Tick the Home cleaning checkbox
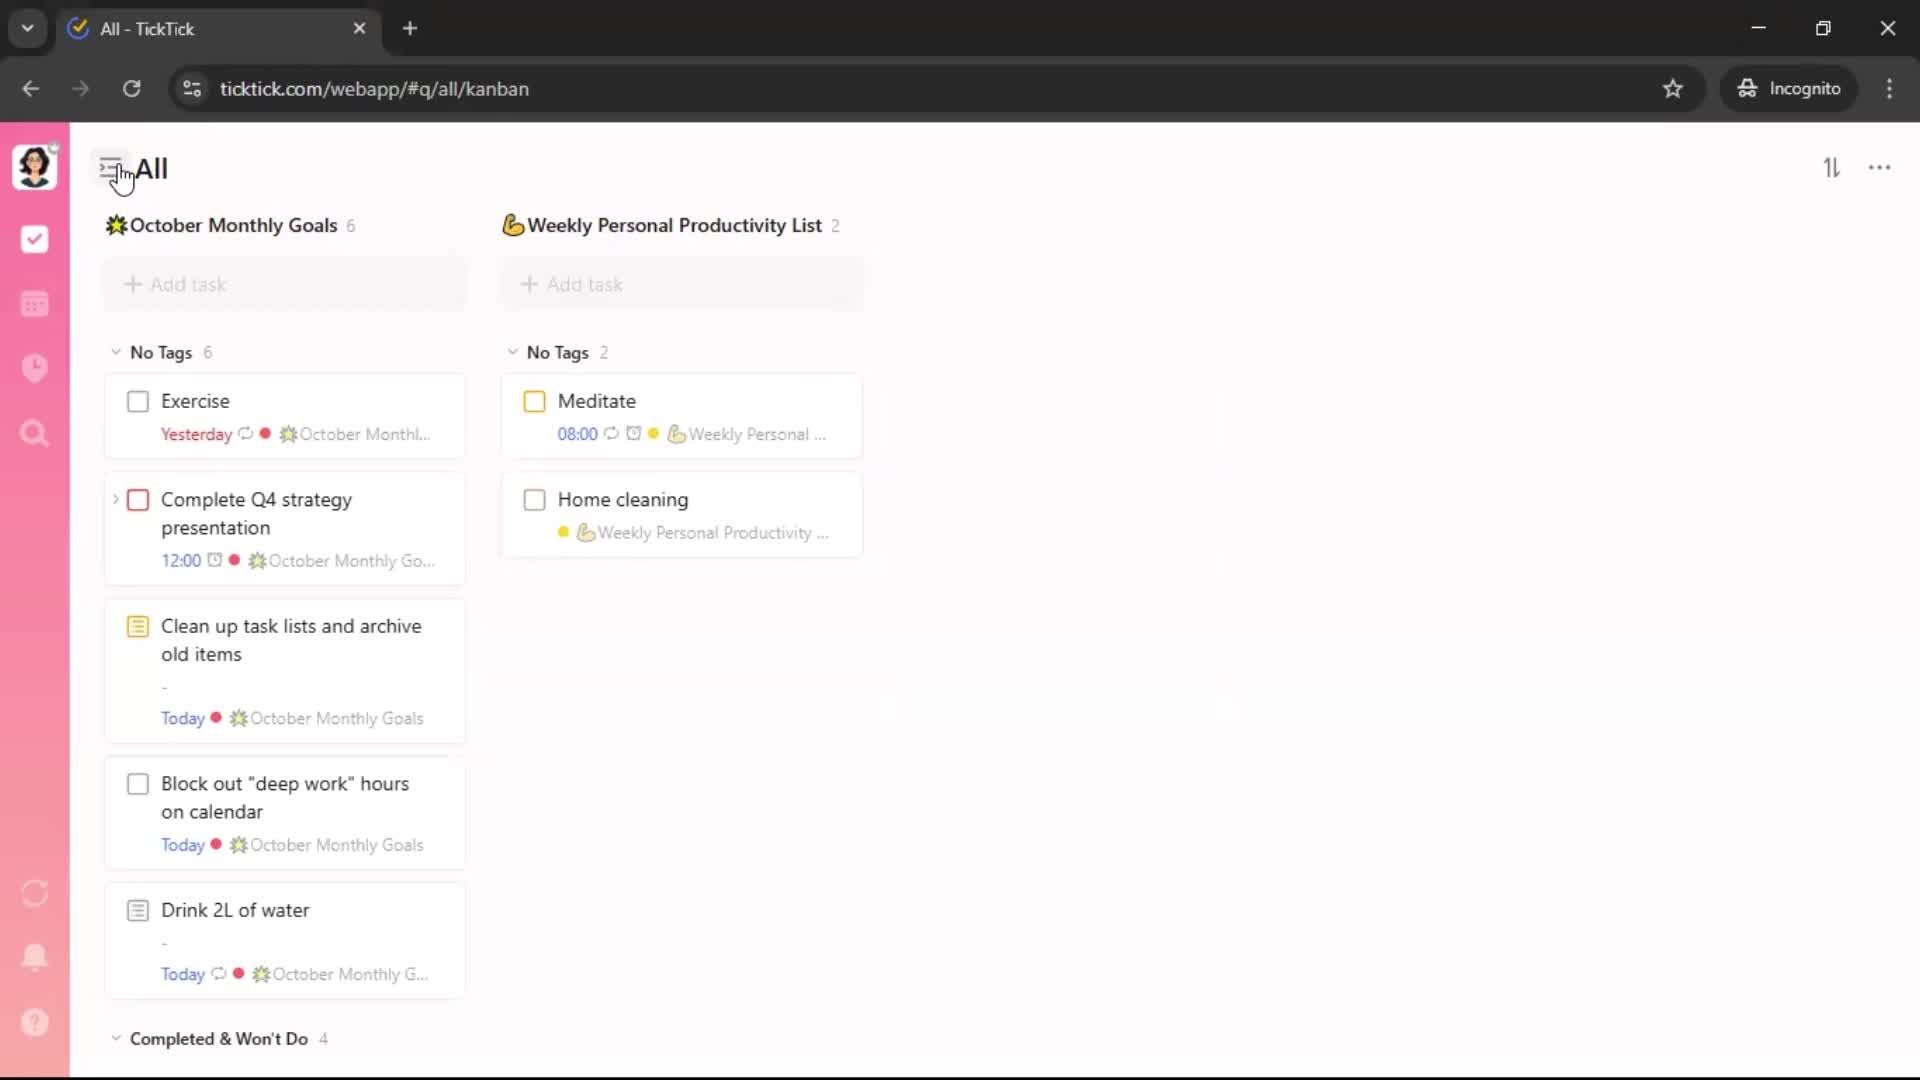Viewport: 1920px width, 1080px height. coord(534,500)
